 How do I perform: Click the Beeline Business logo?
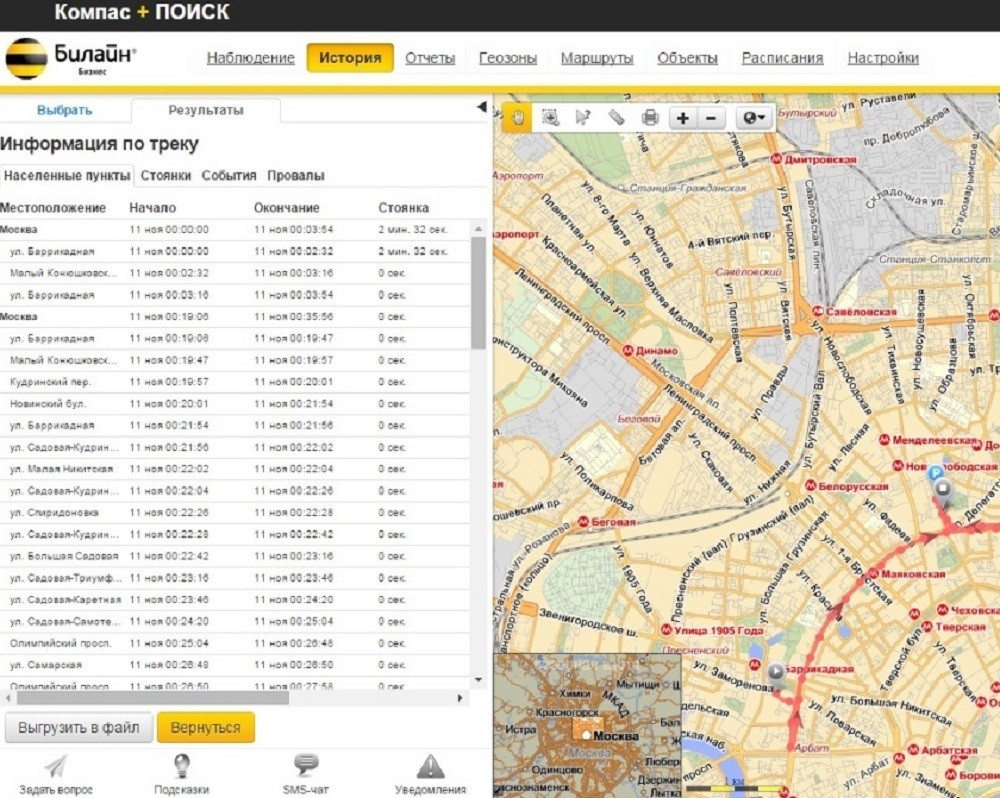click(x=70, y=59)
